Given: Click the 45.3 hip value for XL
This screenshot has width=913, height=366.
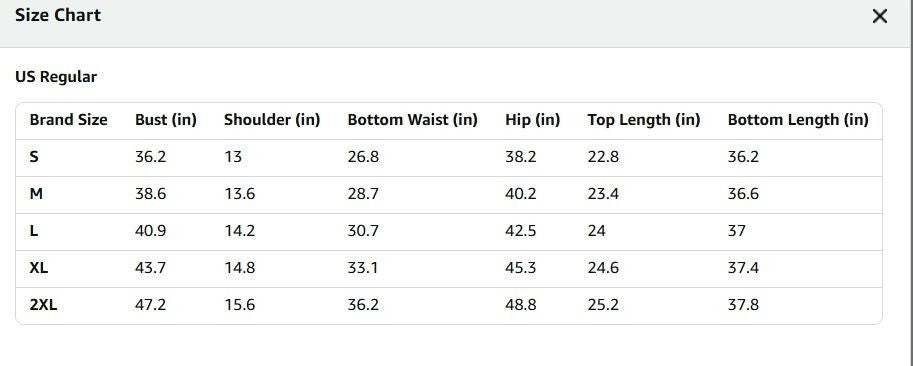Looking at the screenshot, I should (521, 268).
